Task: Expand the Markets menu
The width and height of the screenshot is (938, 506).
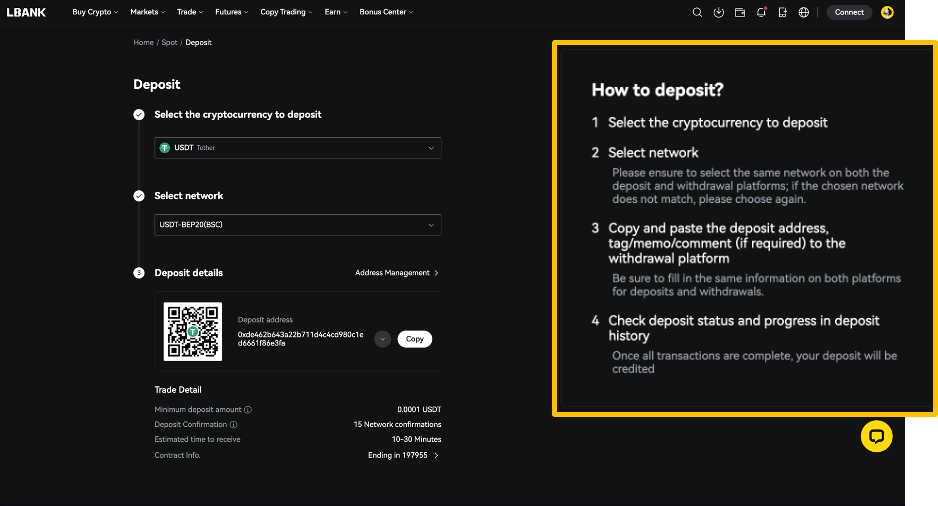Action: pyautogui.click(x=148, y=12)
